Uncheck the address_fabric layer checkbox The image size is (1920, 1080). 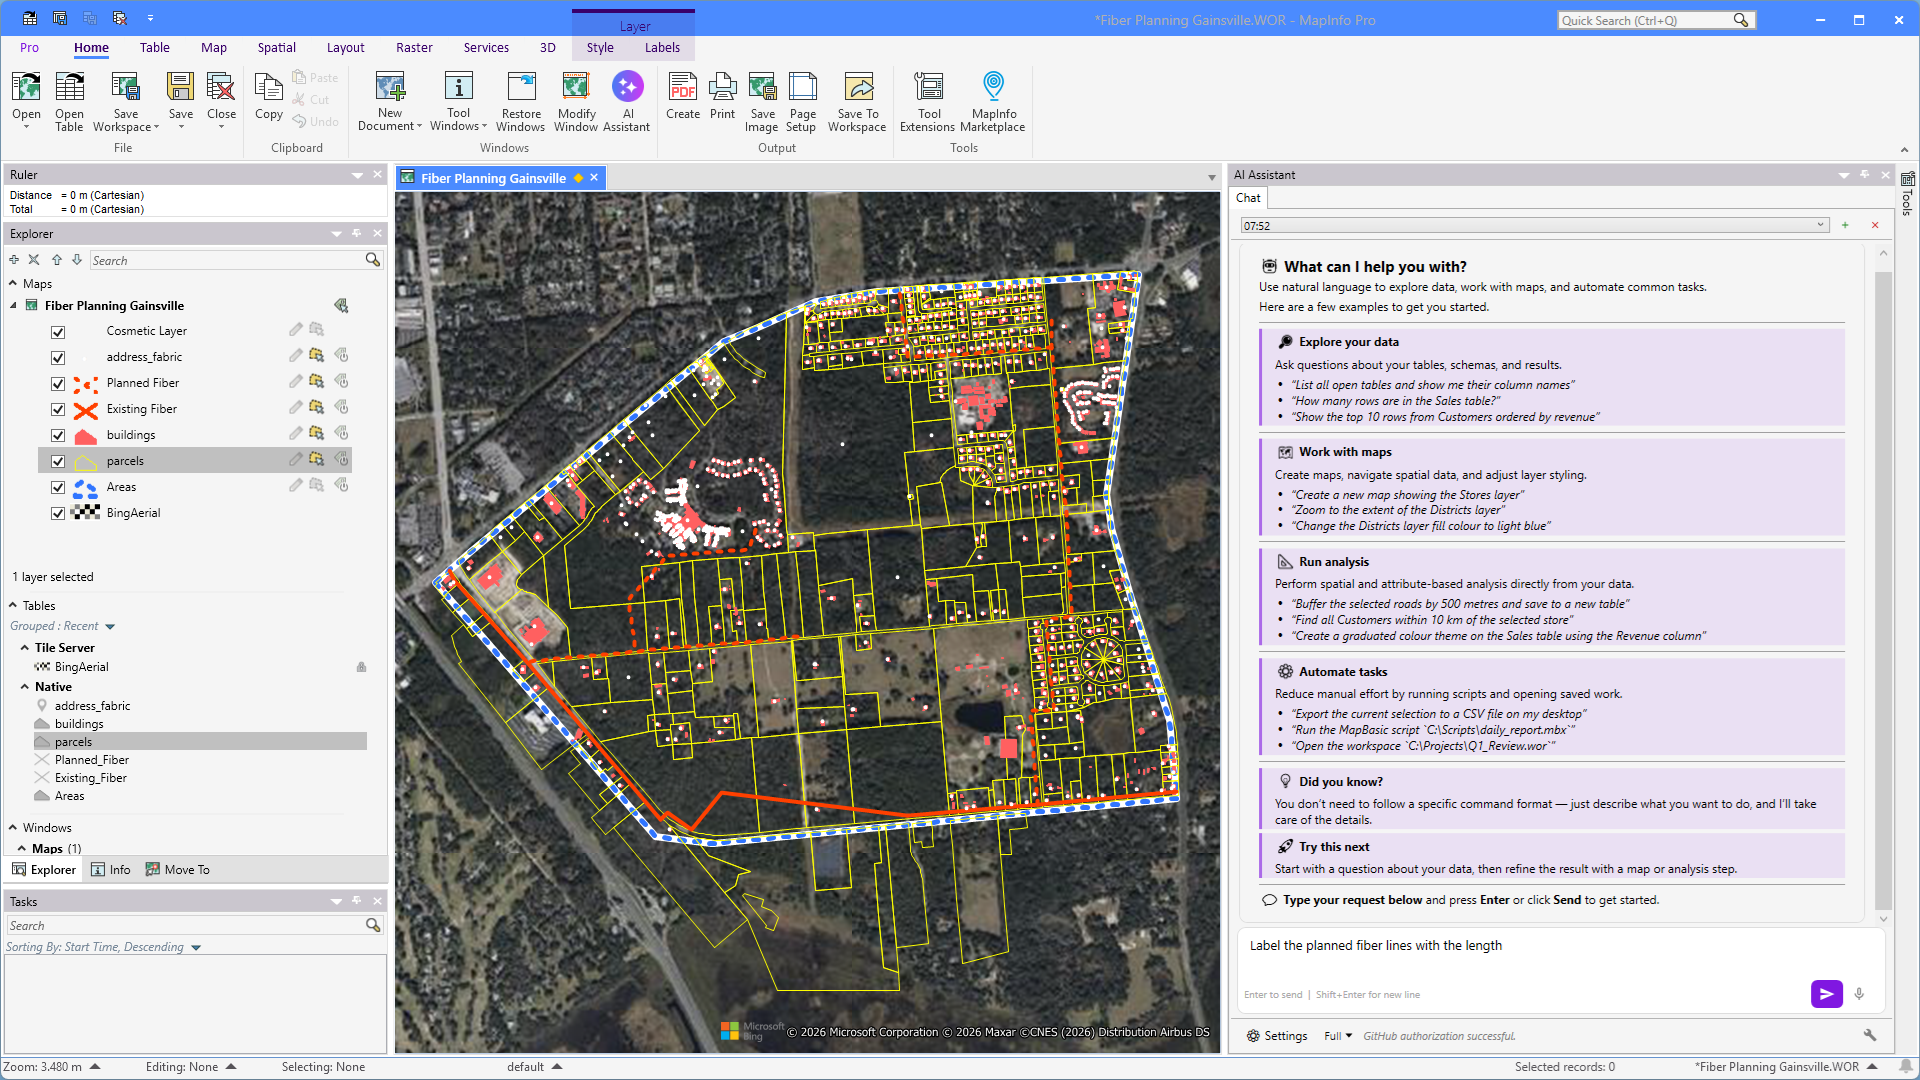[58, 358]
